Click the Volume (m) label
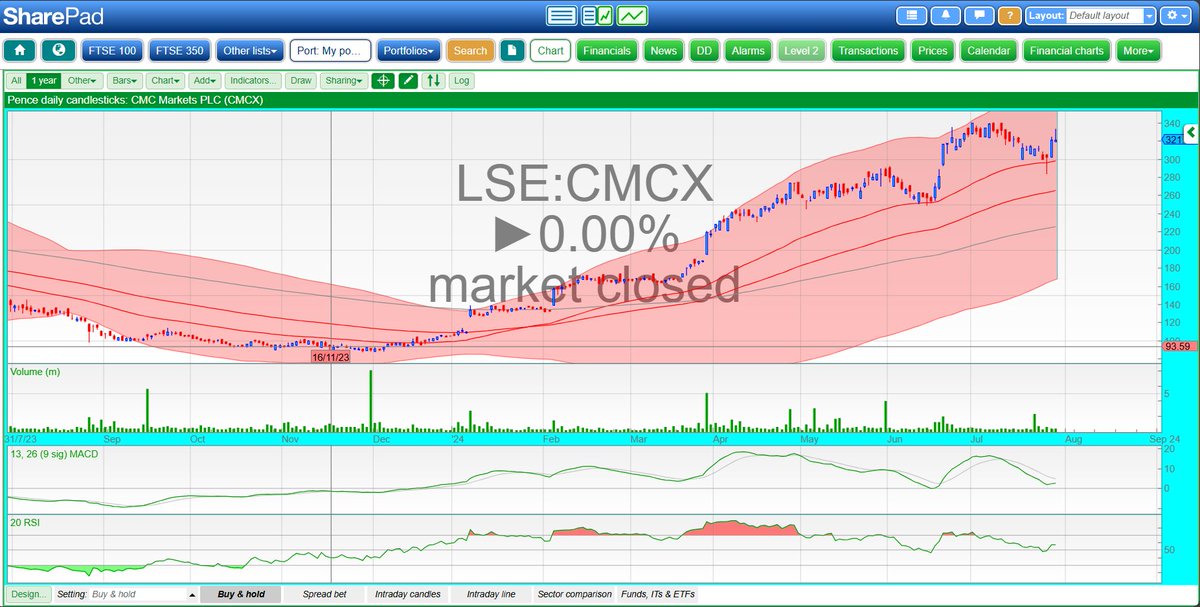Viewport: 1200px width, 607px height. coord(34,371)
